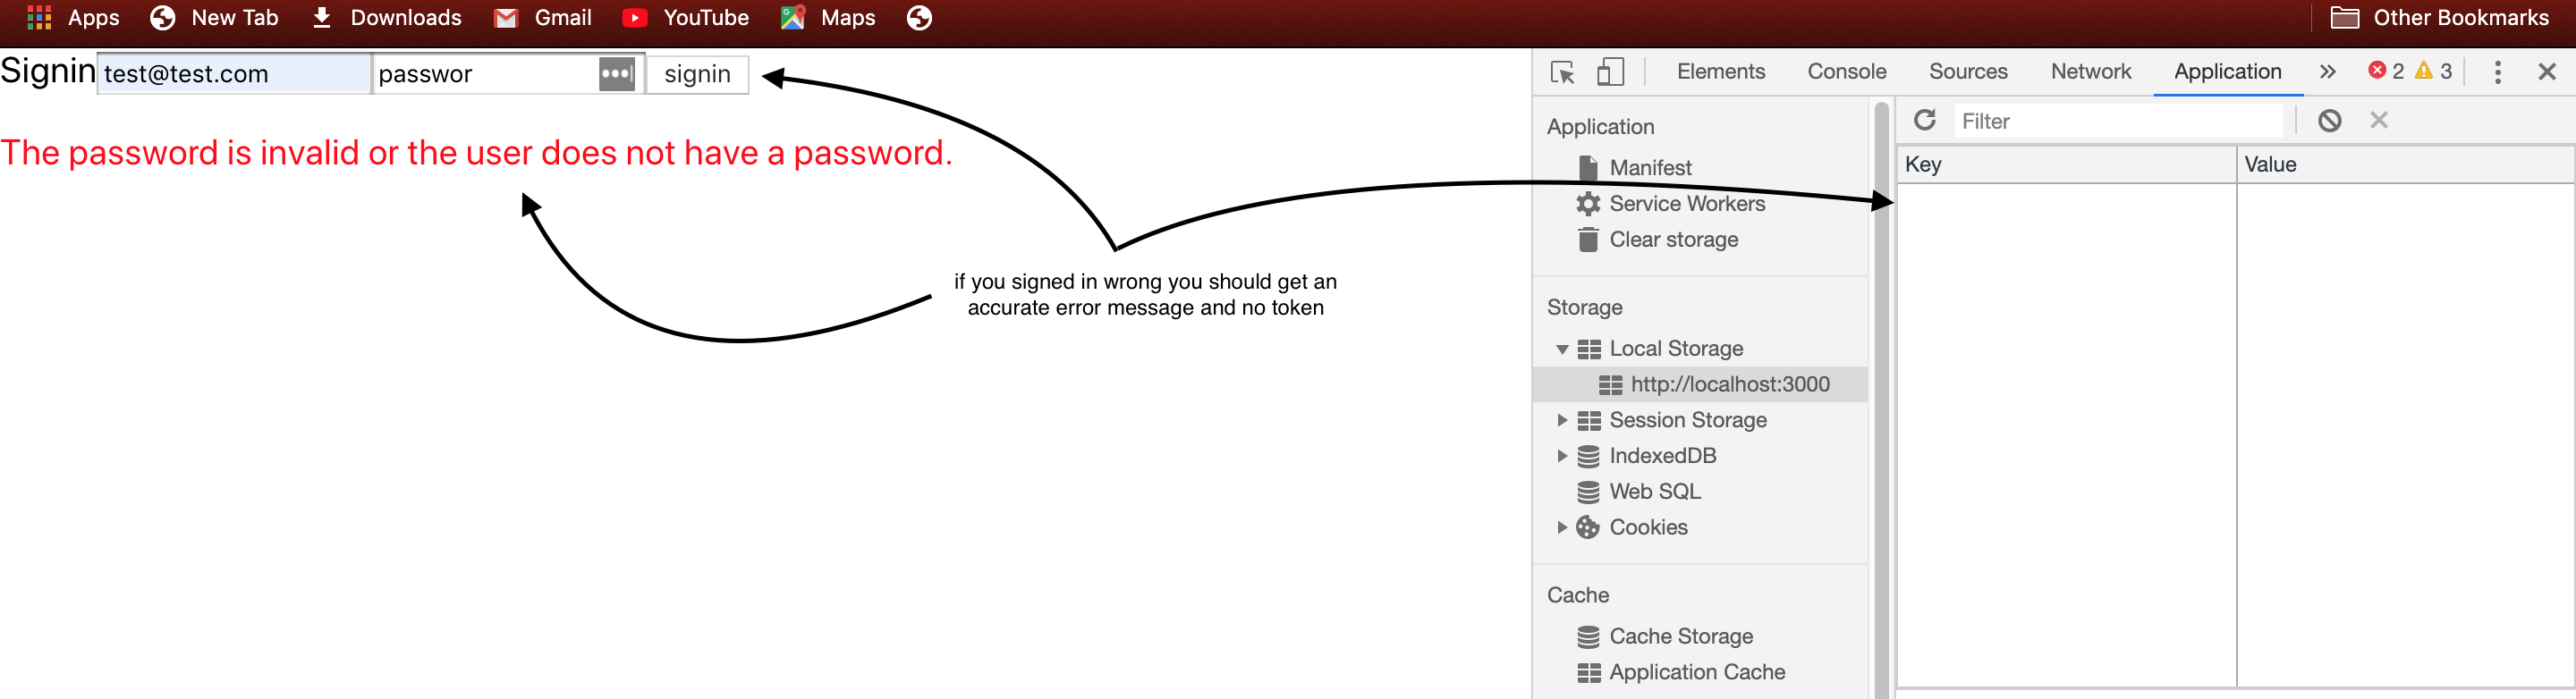This screenshot has width=2576, height=699.
Task: Open the Apps grid bookmark icon
Action: pyautogui.click(x=39, y=17)
